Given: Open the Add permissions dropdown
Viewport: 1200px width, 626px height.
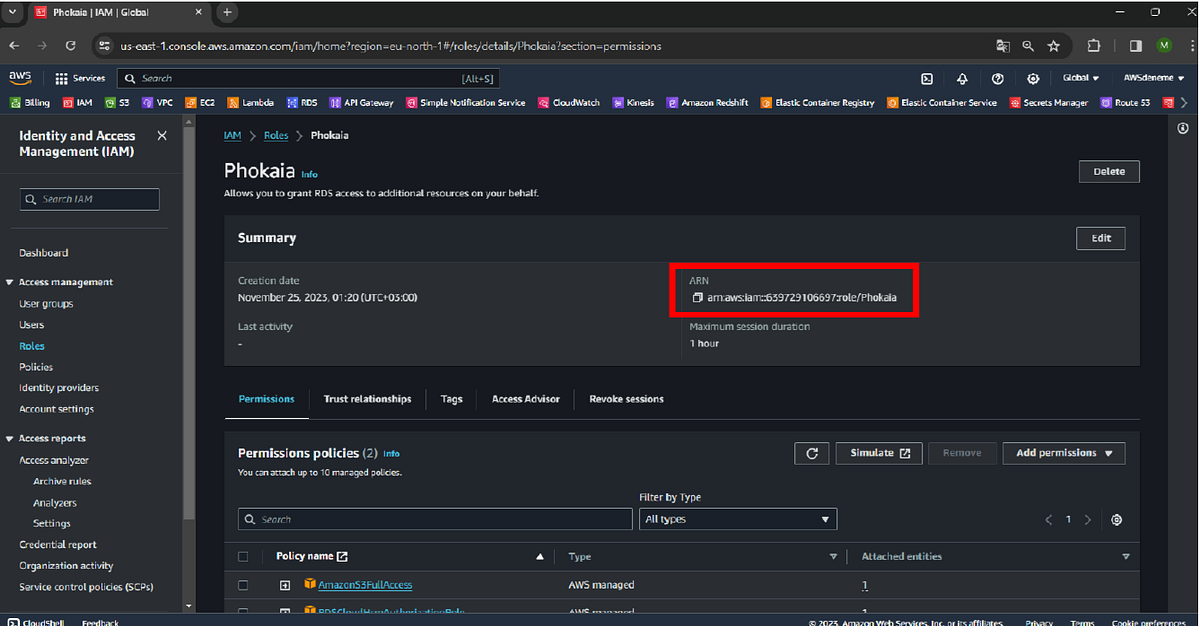Looking at the screenshot, I should (x=1063, y=453).
